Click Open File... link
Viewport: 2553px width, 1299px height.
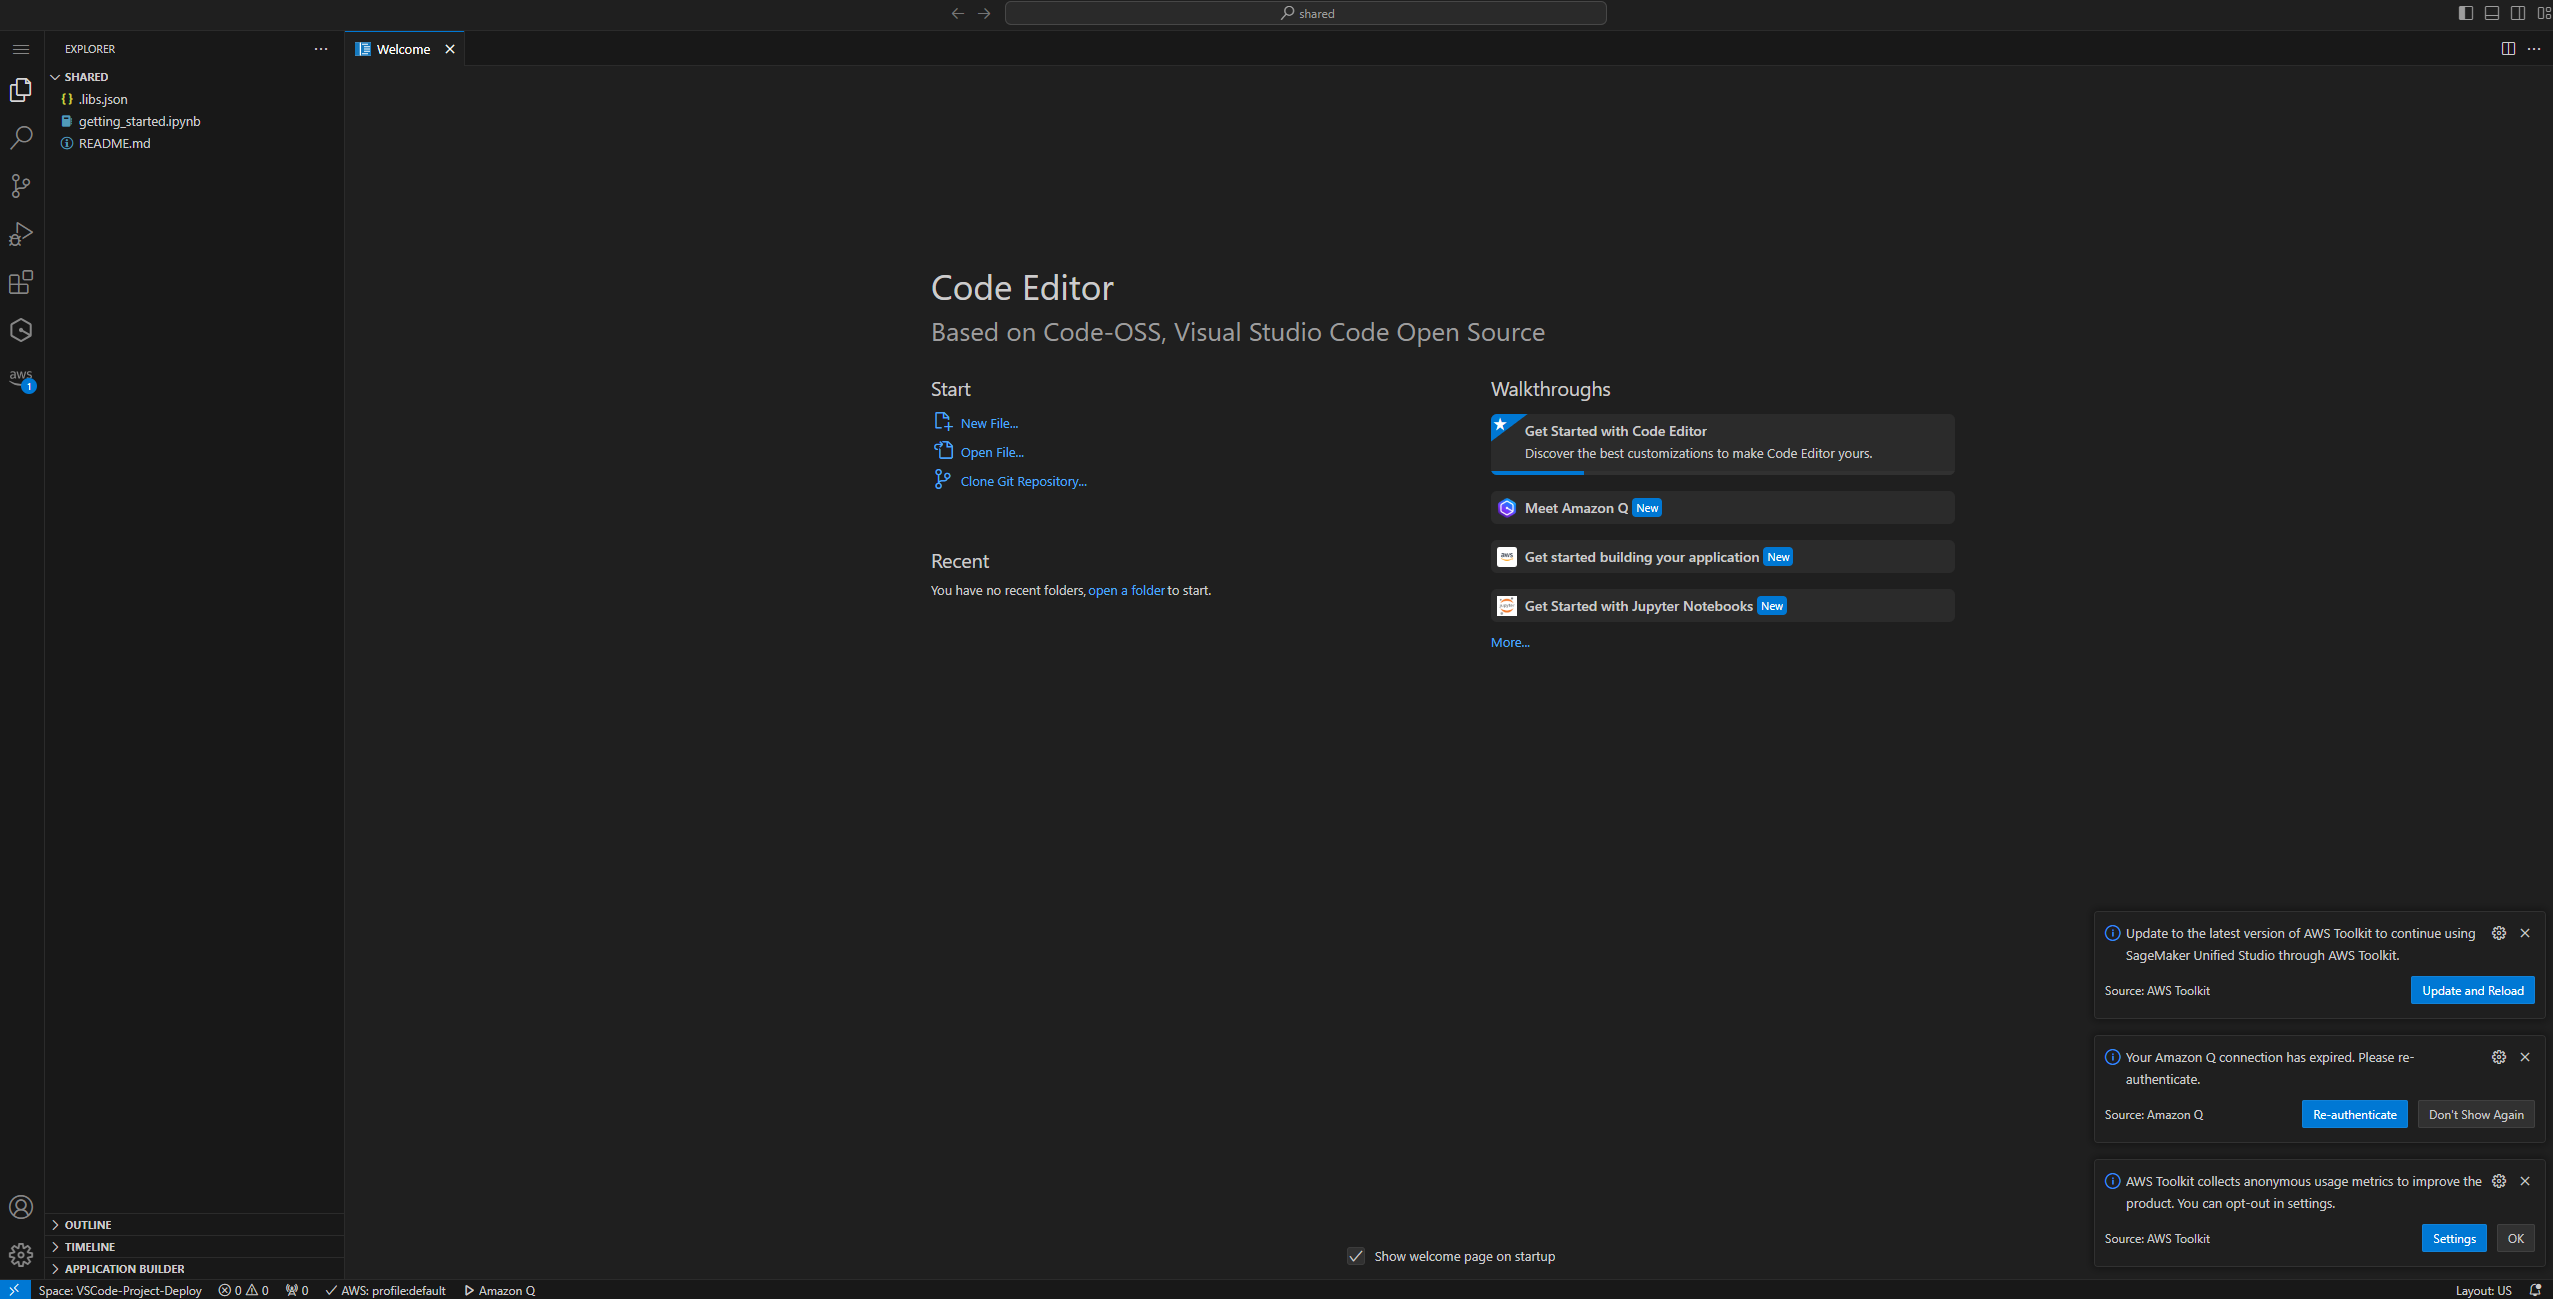pos(992,452)
